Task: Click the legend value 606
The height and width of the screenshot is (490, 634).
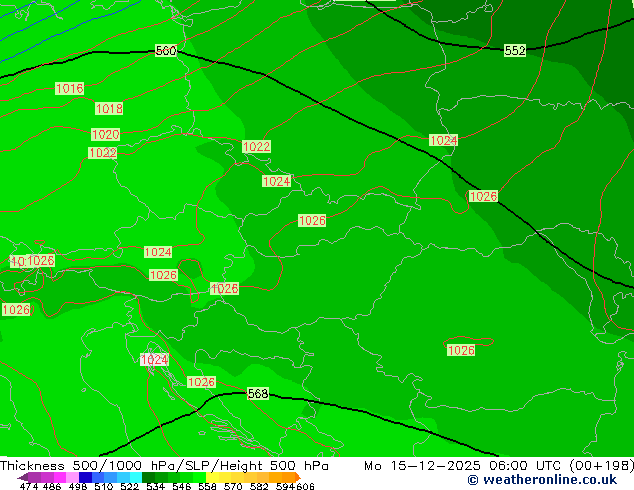Action: point(305,486)
